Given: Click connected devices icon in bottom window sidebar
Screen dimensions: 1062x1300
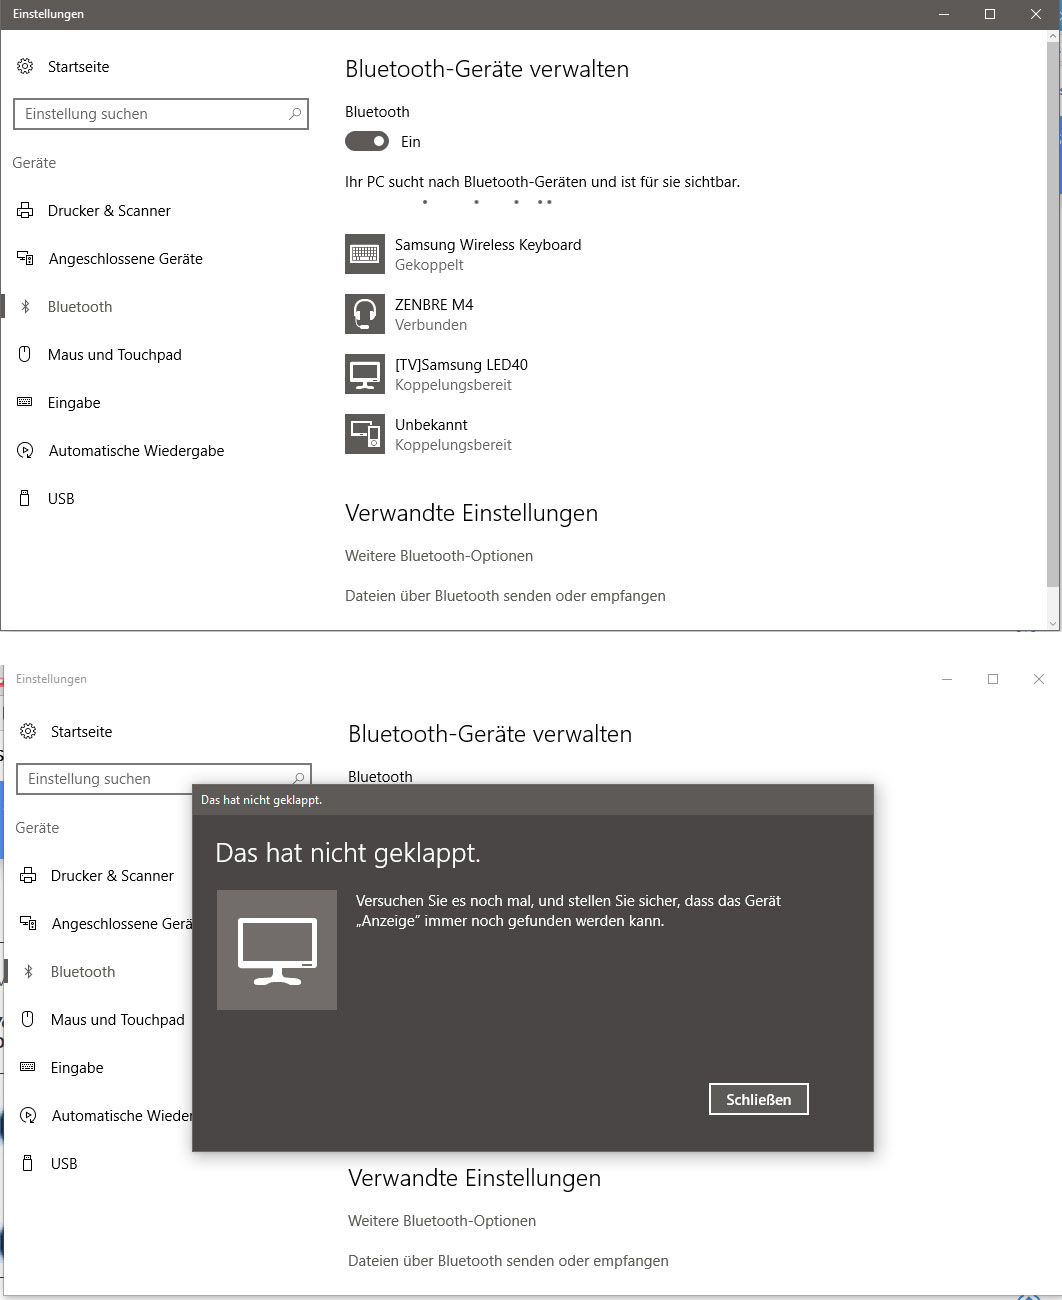Looking at the screenshot, I should coord(28,924).
